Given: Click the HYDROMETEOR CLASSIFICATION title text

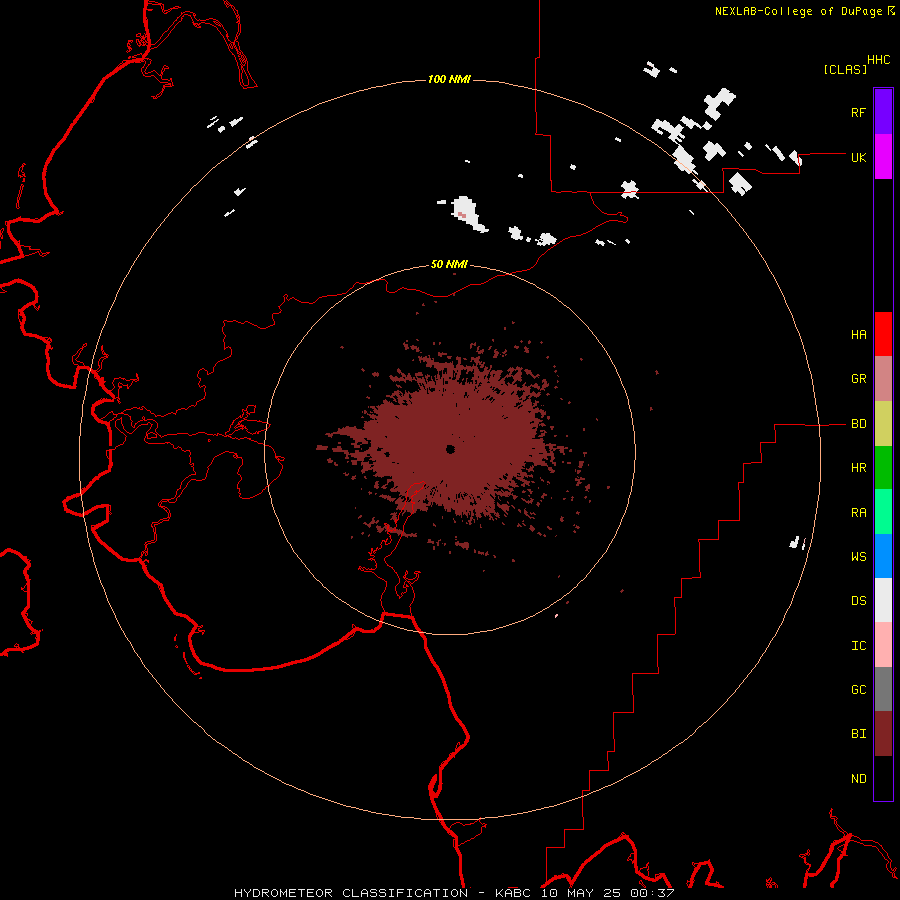Looking at the screenshot, I should click(x=351, y=893).
